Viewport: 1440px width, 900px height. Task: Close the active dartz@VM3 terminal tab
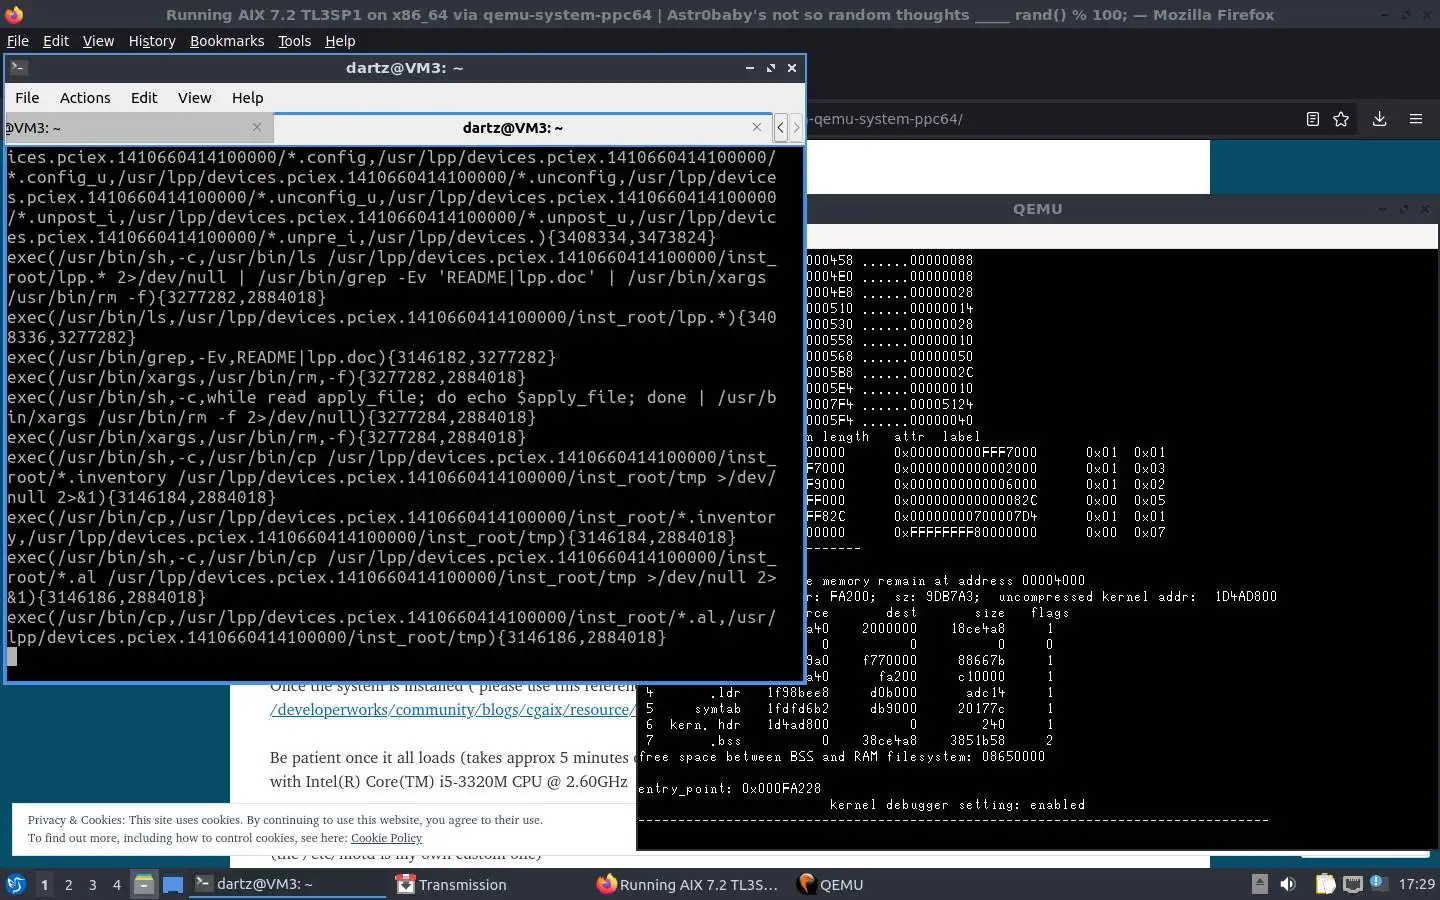pos(756,127)
